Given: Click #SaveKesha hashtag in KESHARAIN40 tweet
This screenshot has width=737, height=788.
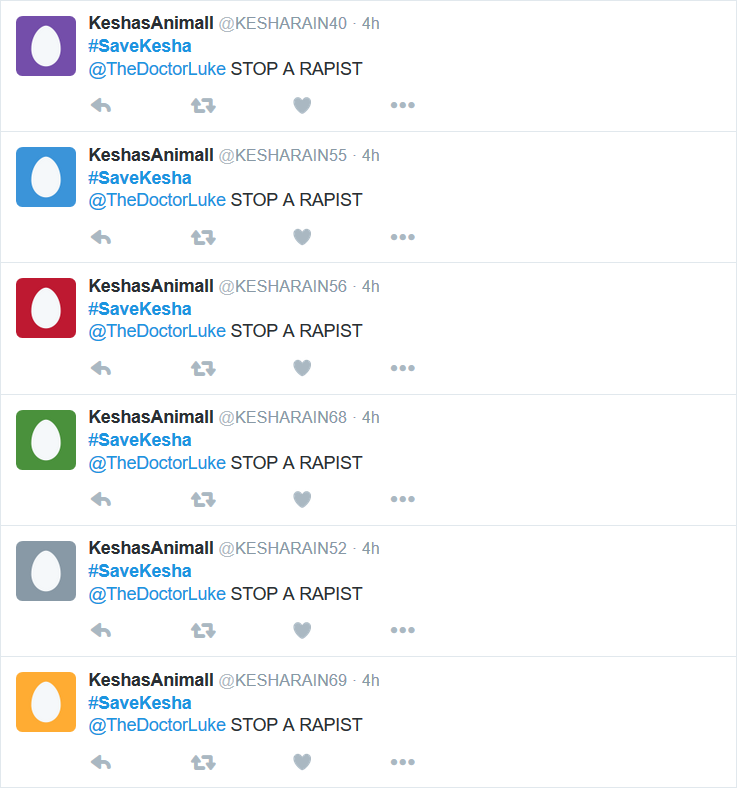Looking at the screenshot, I should coord(140,46).
